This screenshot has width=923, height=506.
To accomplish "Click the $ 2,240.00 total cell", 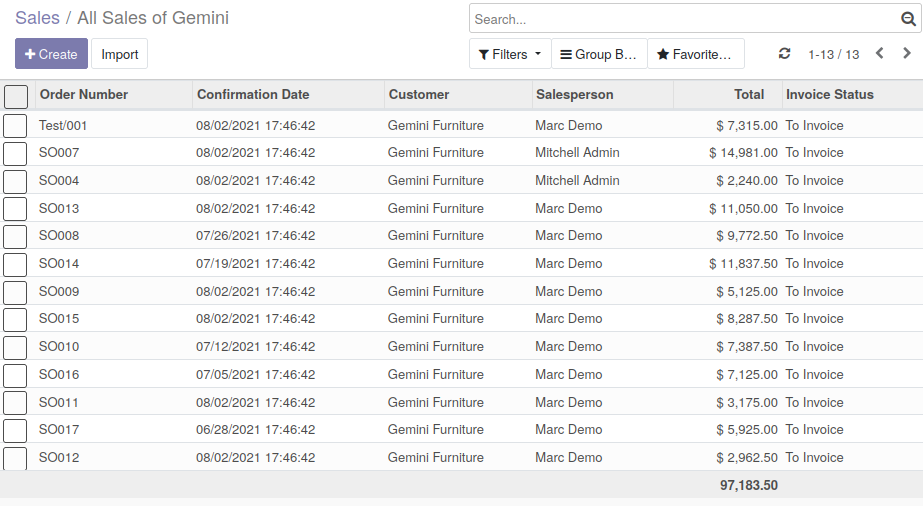I will (x=746, y=181).
